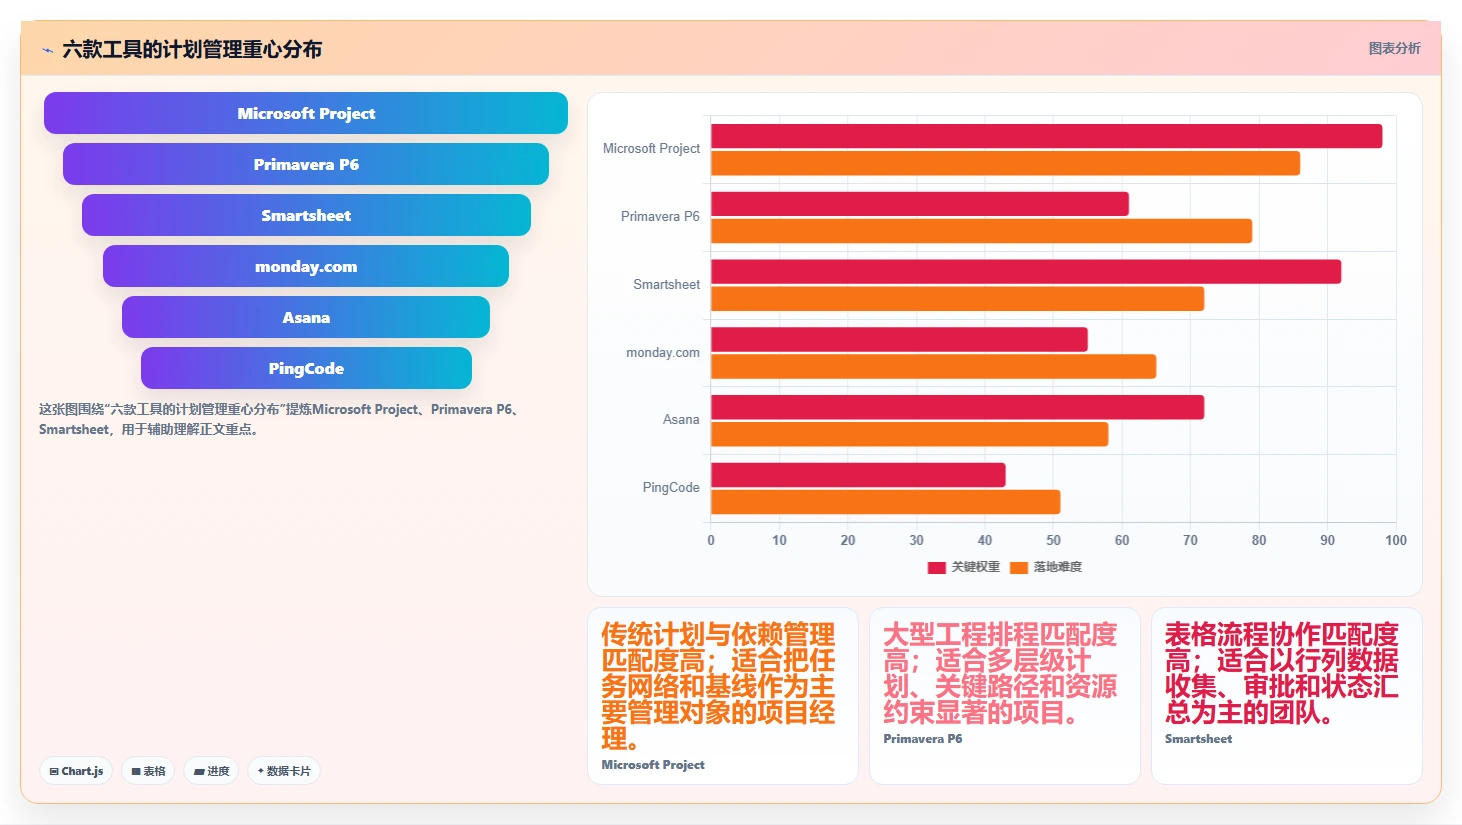Click the orange monday.com chart bar

coord(933,366)
